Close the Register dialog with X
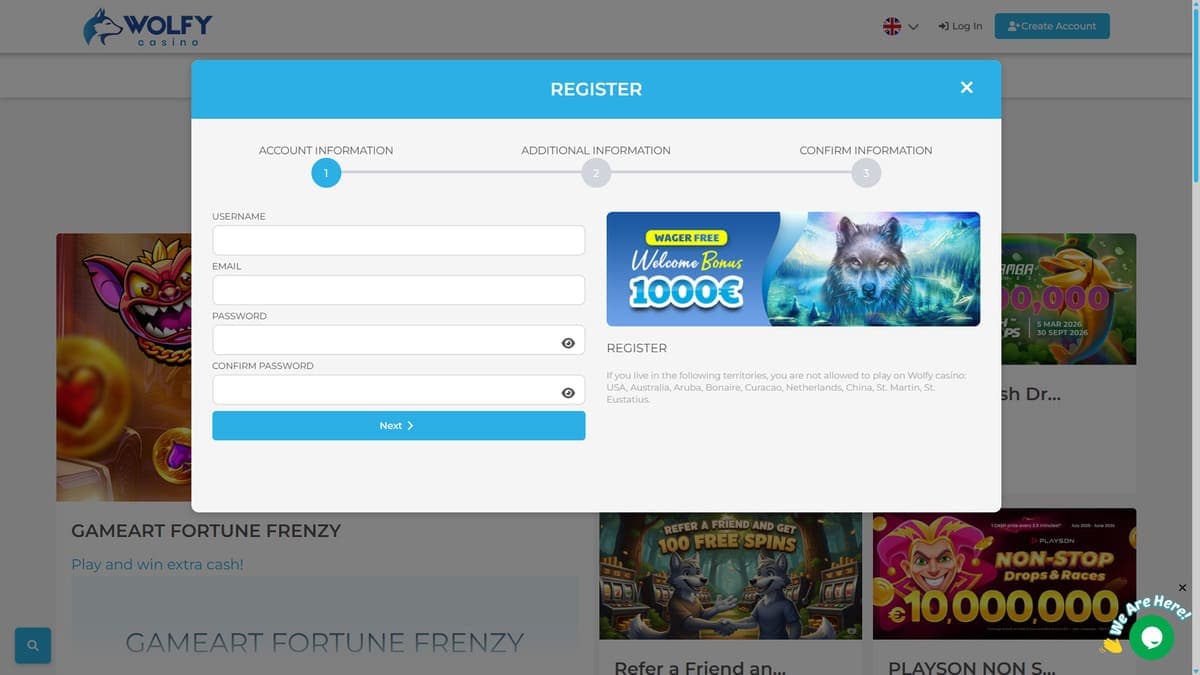This screenshot has width=1200, height=675. (966, 88)
